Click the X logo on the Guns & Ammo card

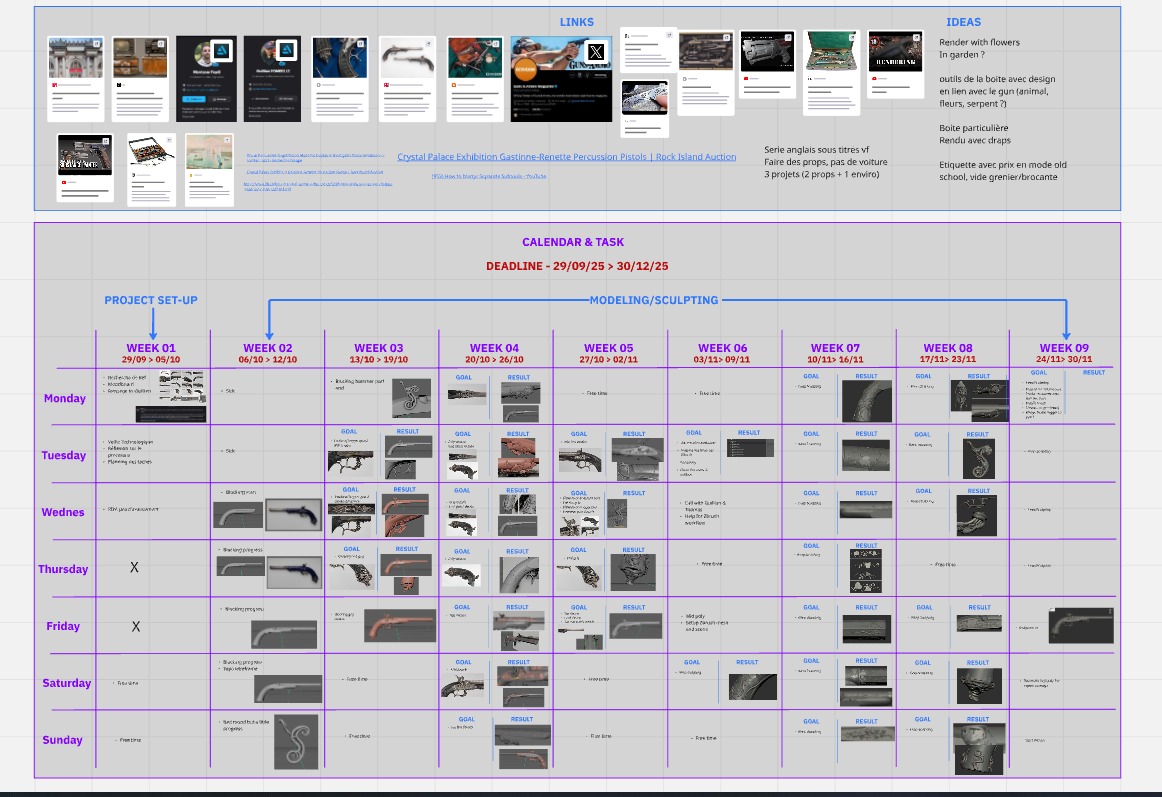[595, 52]
